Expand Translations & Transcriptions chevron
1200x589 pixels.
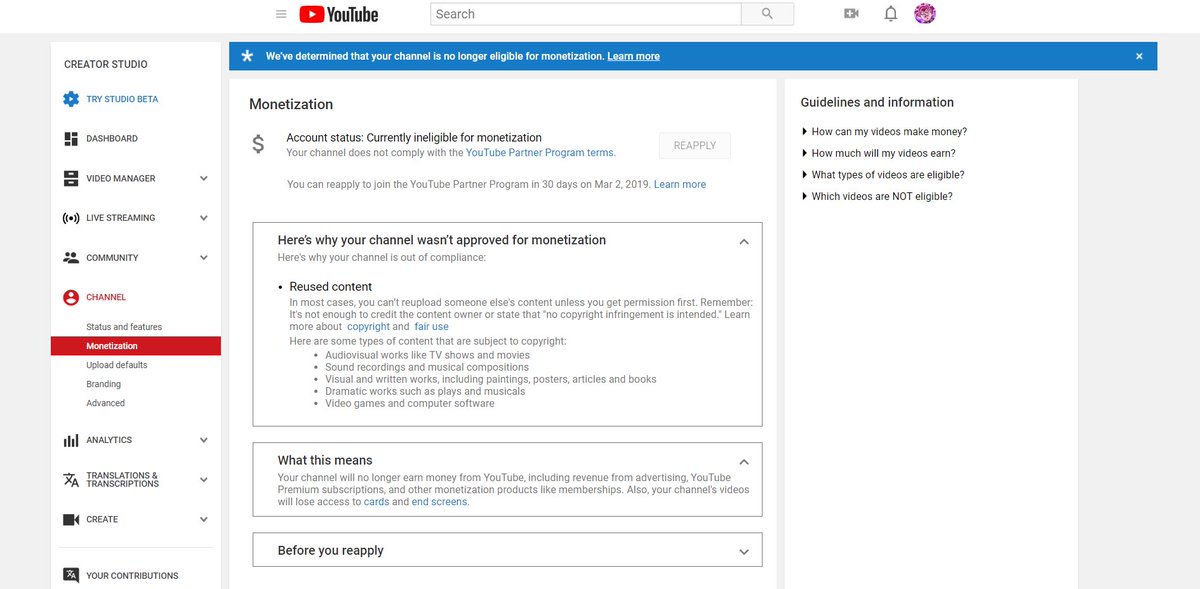204,480
